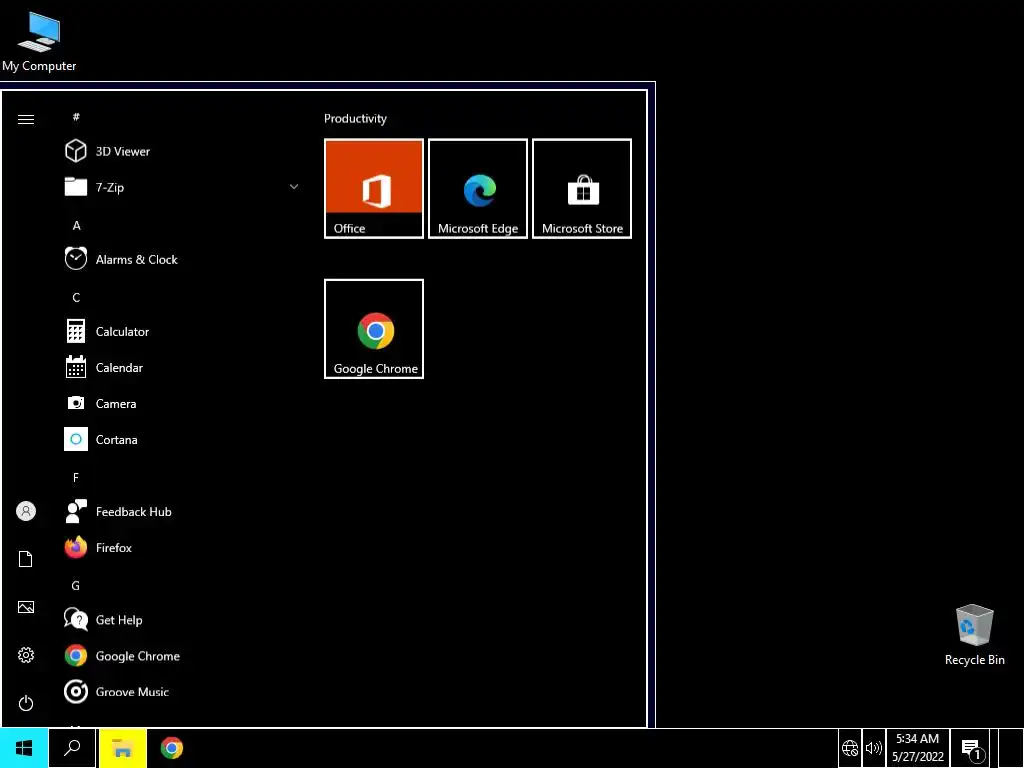Image resolution: width=1024 pixels, height=768 pixels.
Task: Select the My Computer desktop icon
Action: (39, 41)
